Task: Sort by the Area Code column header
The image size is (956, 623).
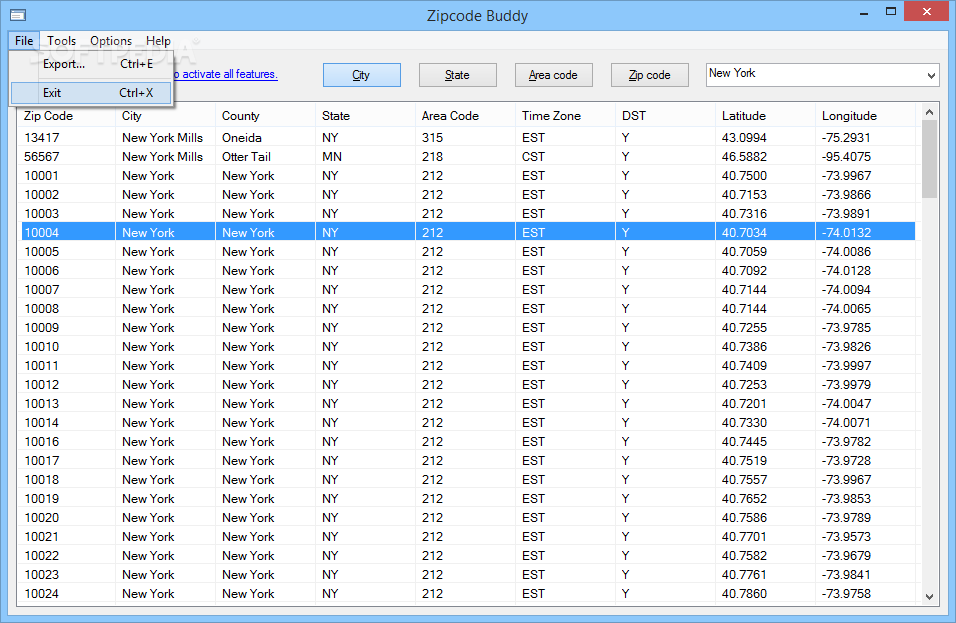Action: click(465, 116)
